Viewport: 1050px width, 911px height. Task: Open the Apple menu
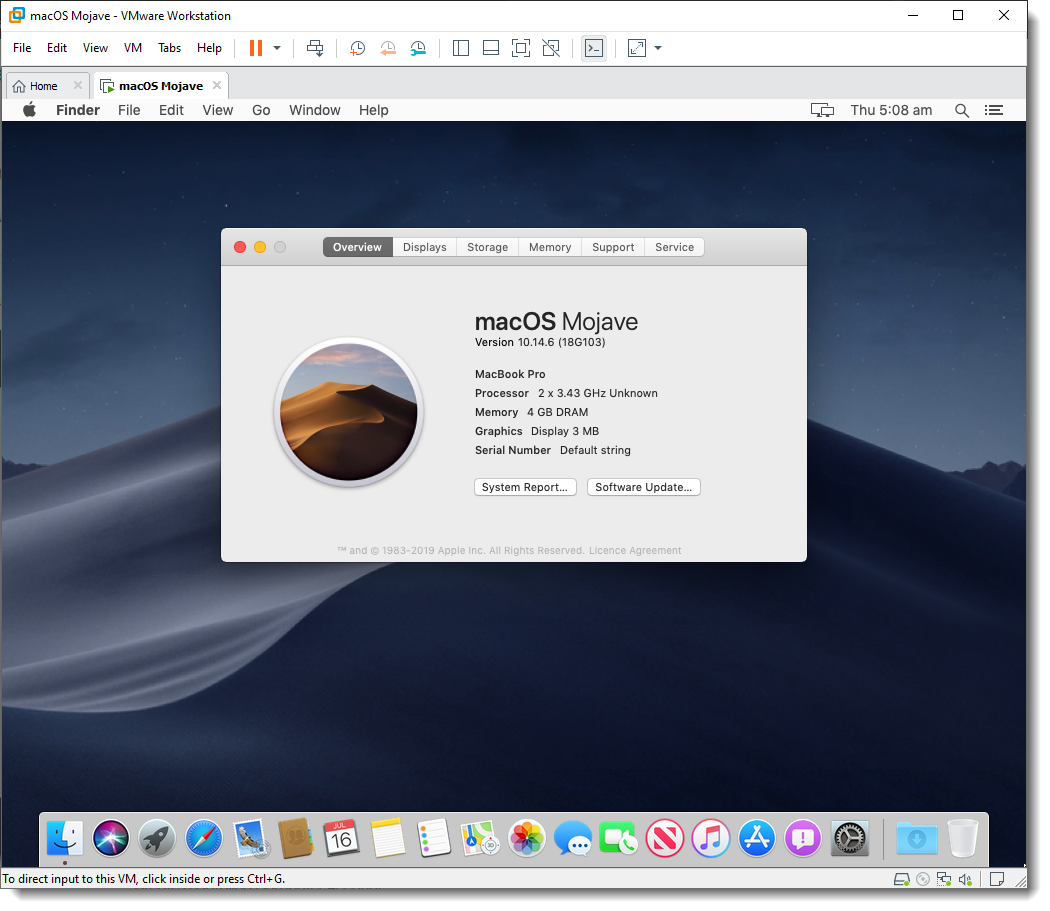[29, 110]
